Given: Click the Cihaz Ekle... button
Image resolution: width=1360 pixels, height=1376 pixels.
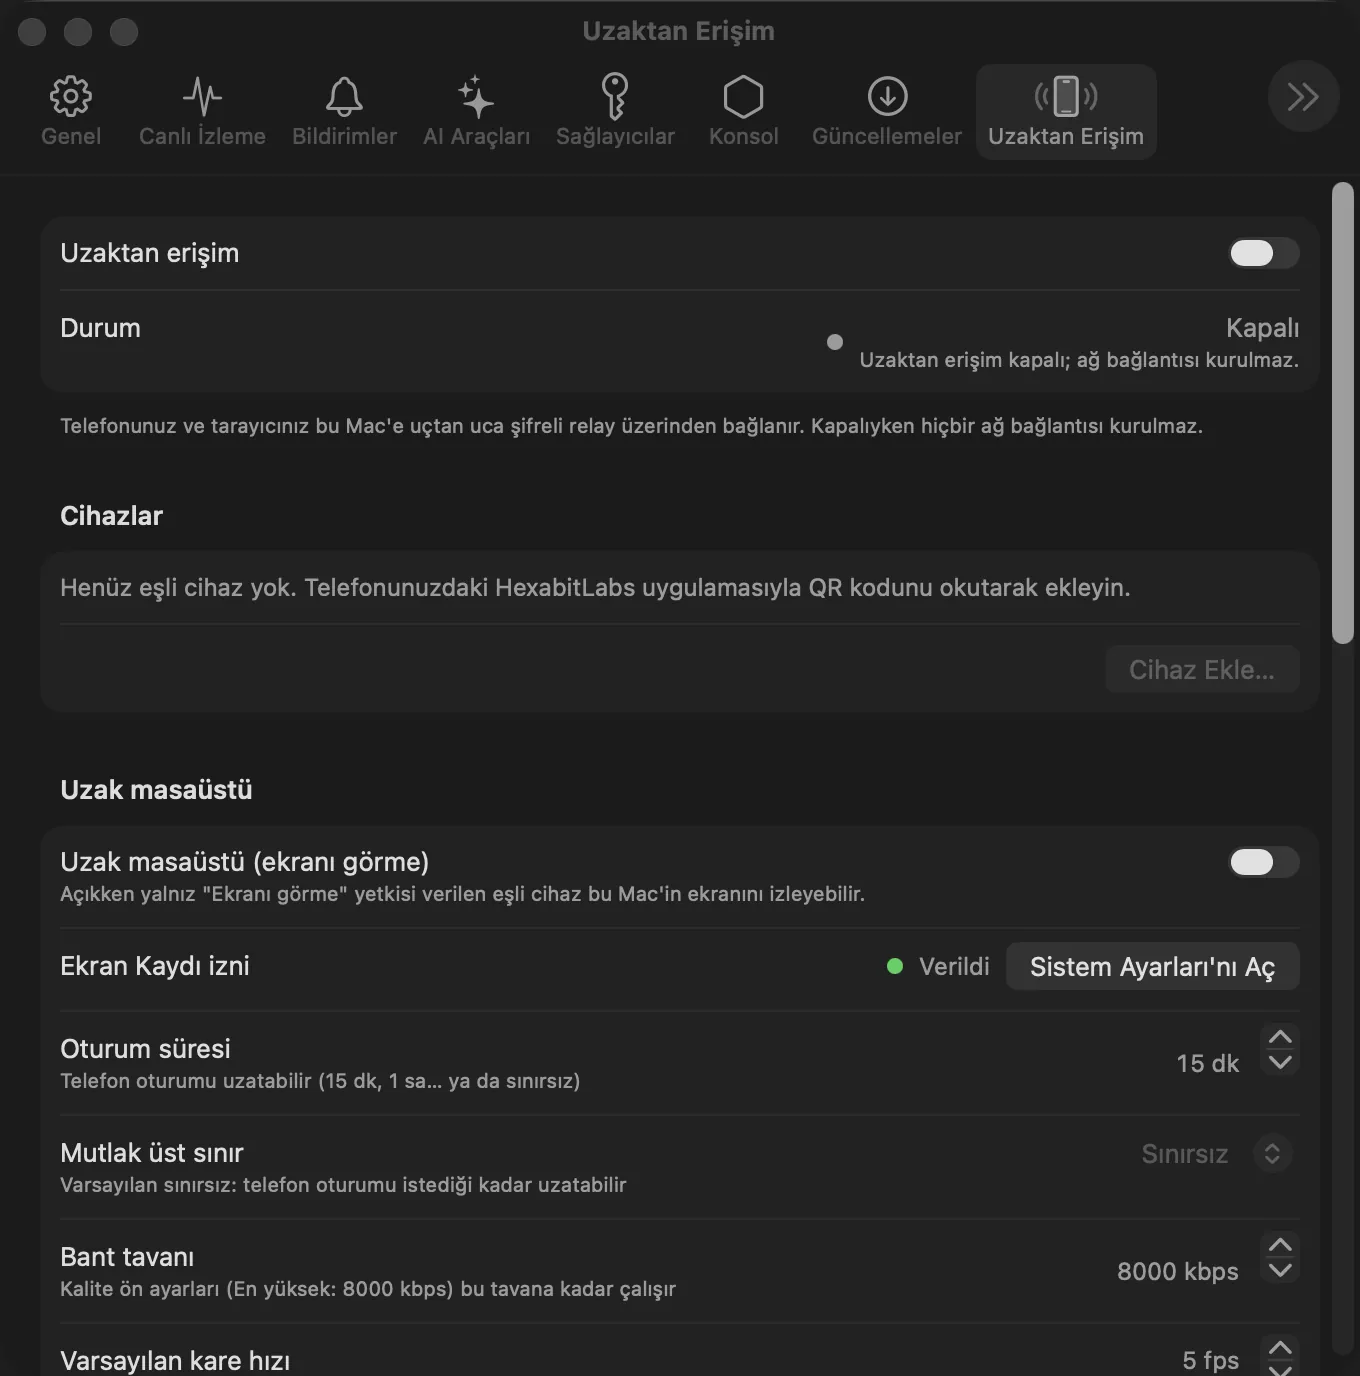Looking at the screenshot, I should click(1202, 669).
